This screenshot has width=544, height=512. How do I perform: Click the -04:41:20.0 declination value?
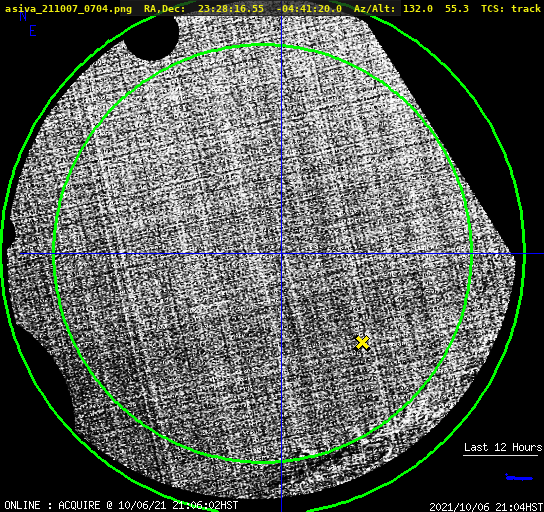[309, 9]
